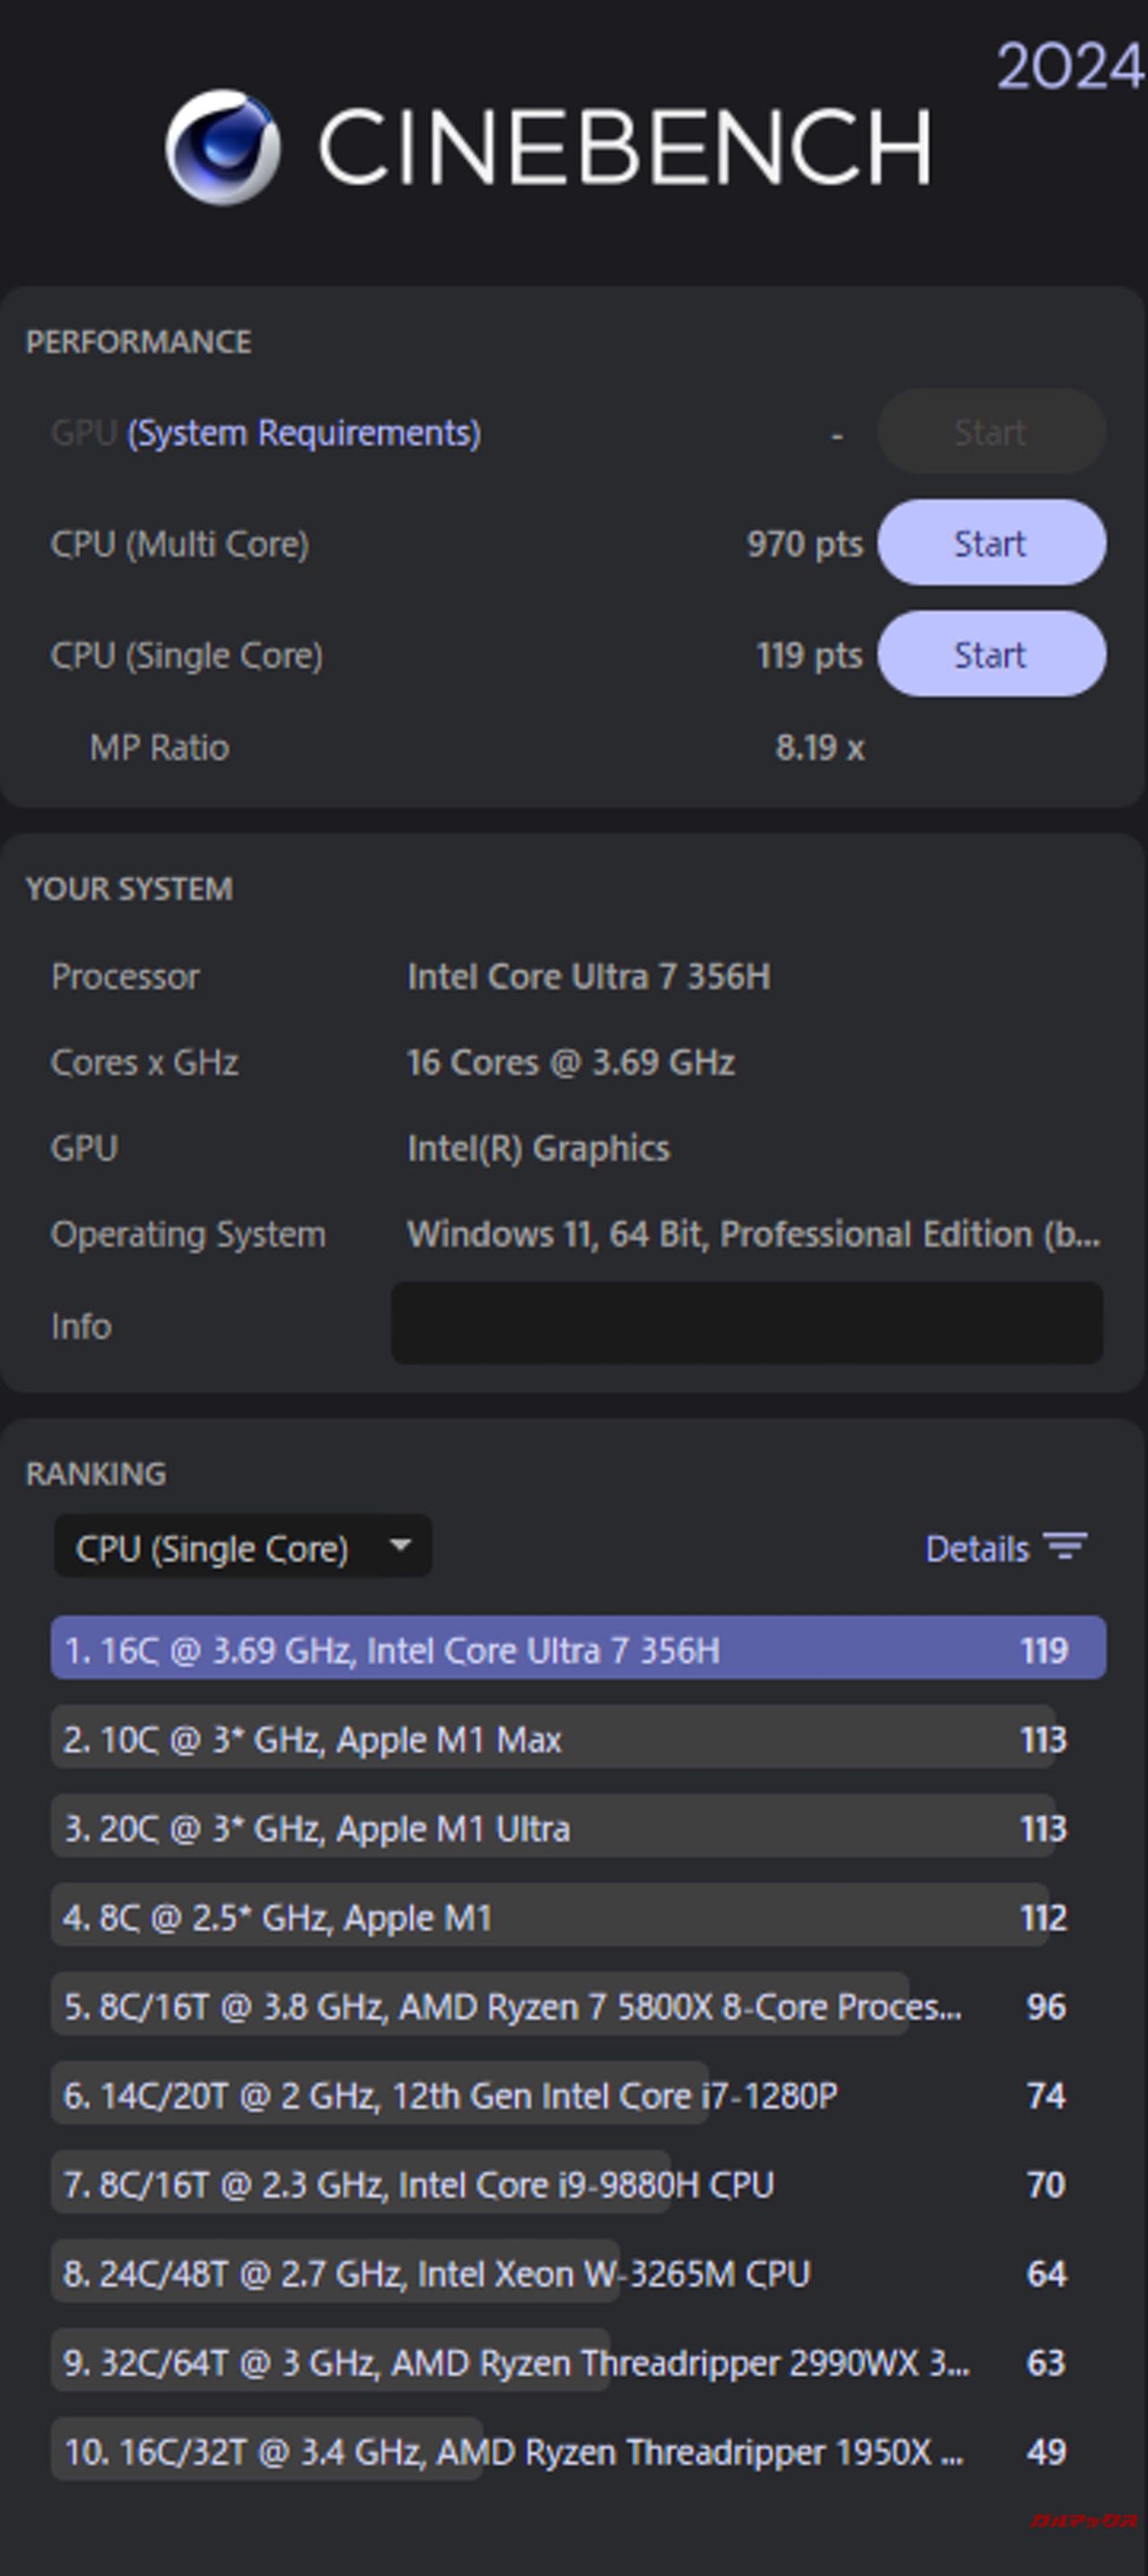
Task: Open the System Requirements link
Action: coord(304,433)
